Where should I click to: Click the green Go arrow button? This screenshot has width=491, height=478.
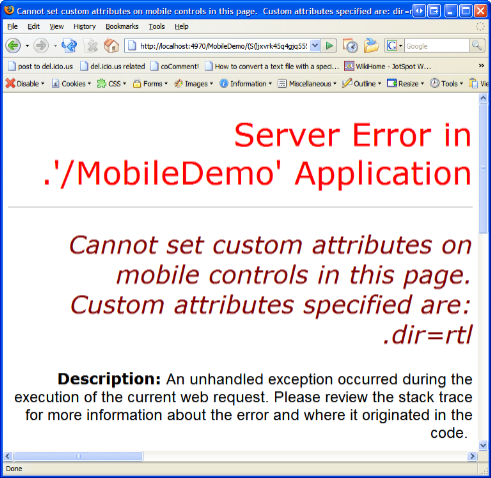[x=329, y=46]
